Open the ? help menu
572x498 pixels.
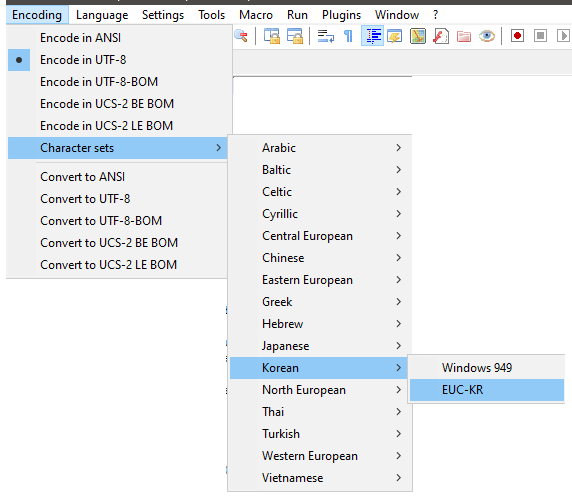435,15
